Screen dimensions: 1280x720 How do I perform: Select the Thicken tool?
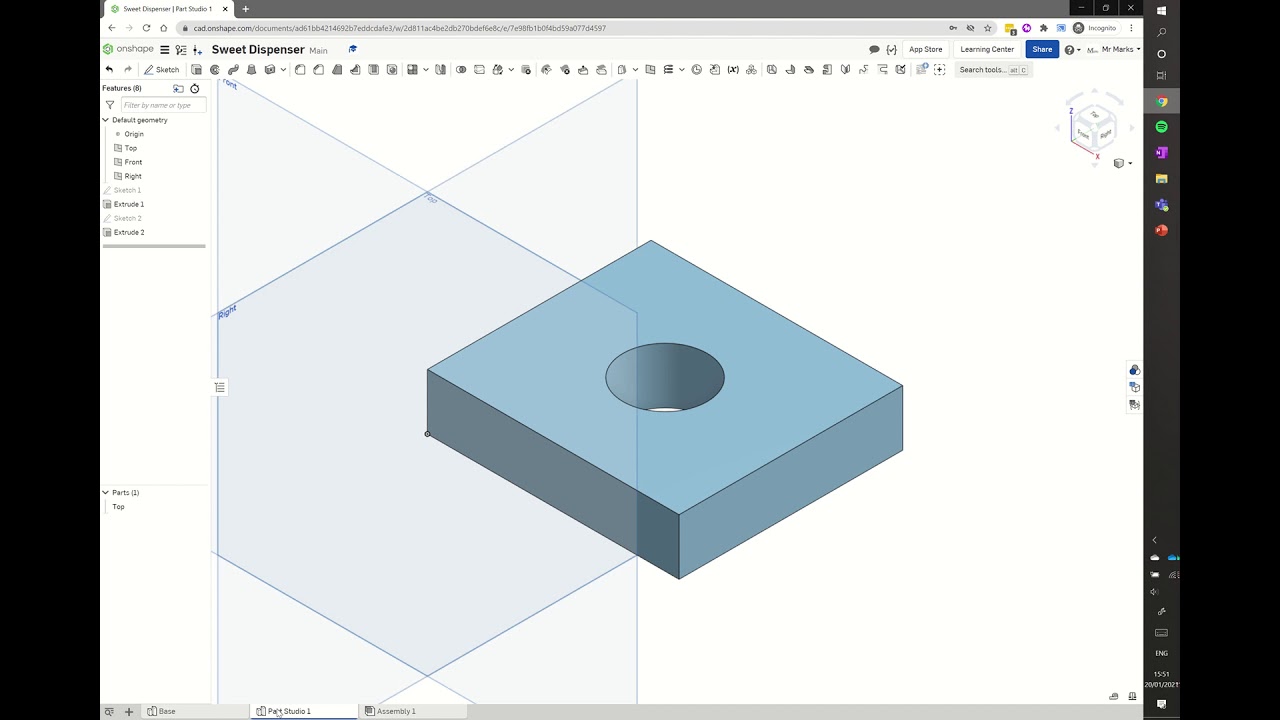tap(269, 70)
